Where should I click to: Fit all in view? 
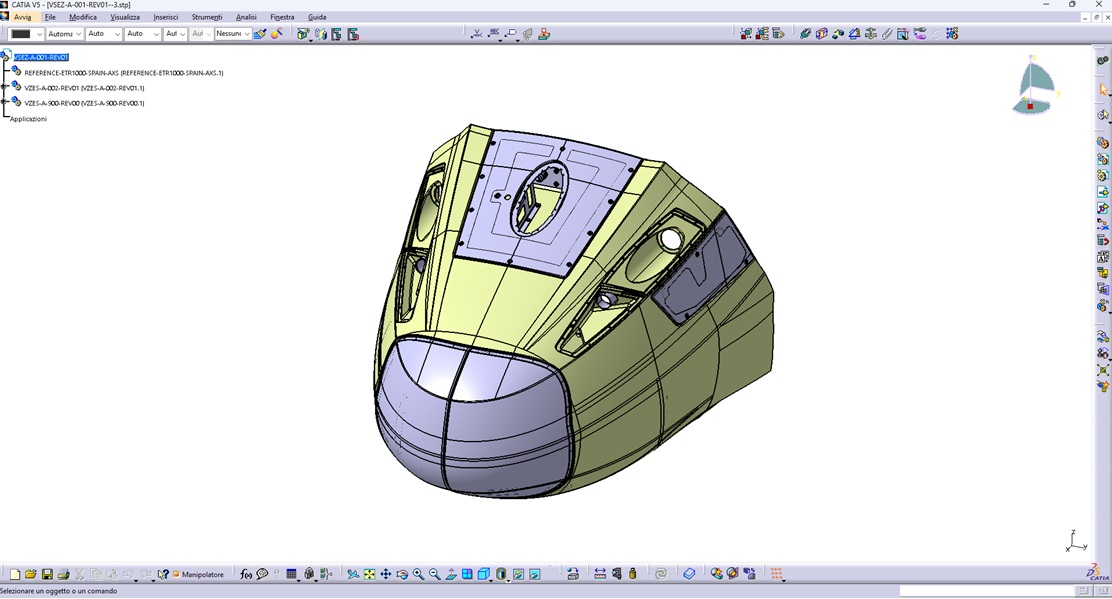(x=369, y=574)
